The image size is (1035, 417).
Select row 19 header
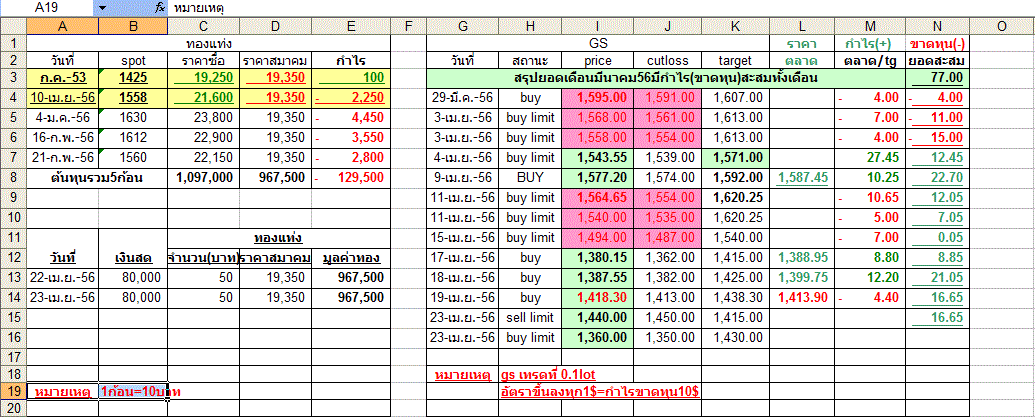click(x=13, y=391)
